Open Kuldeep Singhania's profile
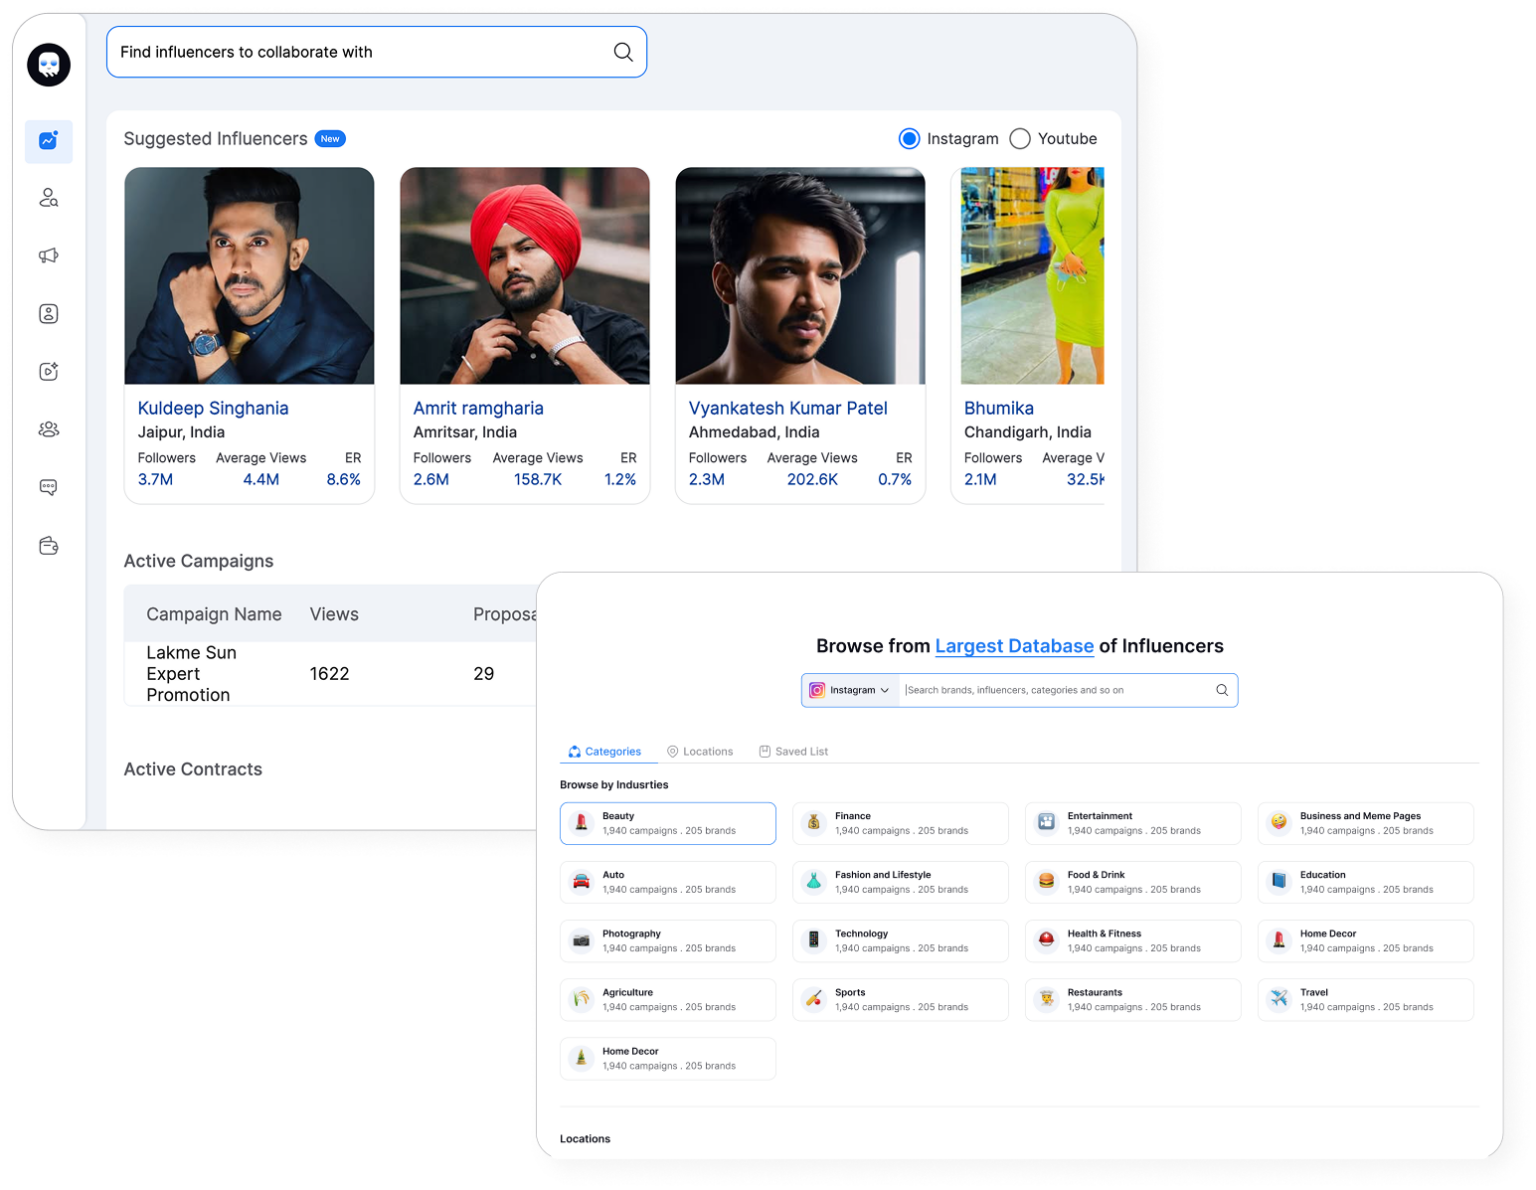1536x1190 pixels. pos(213,407)
